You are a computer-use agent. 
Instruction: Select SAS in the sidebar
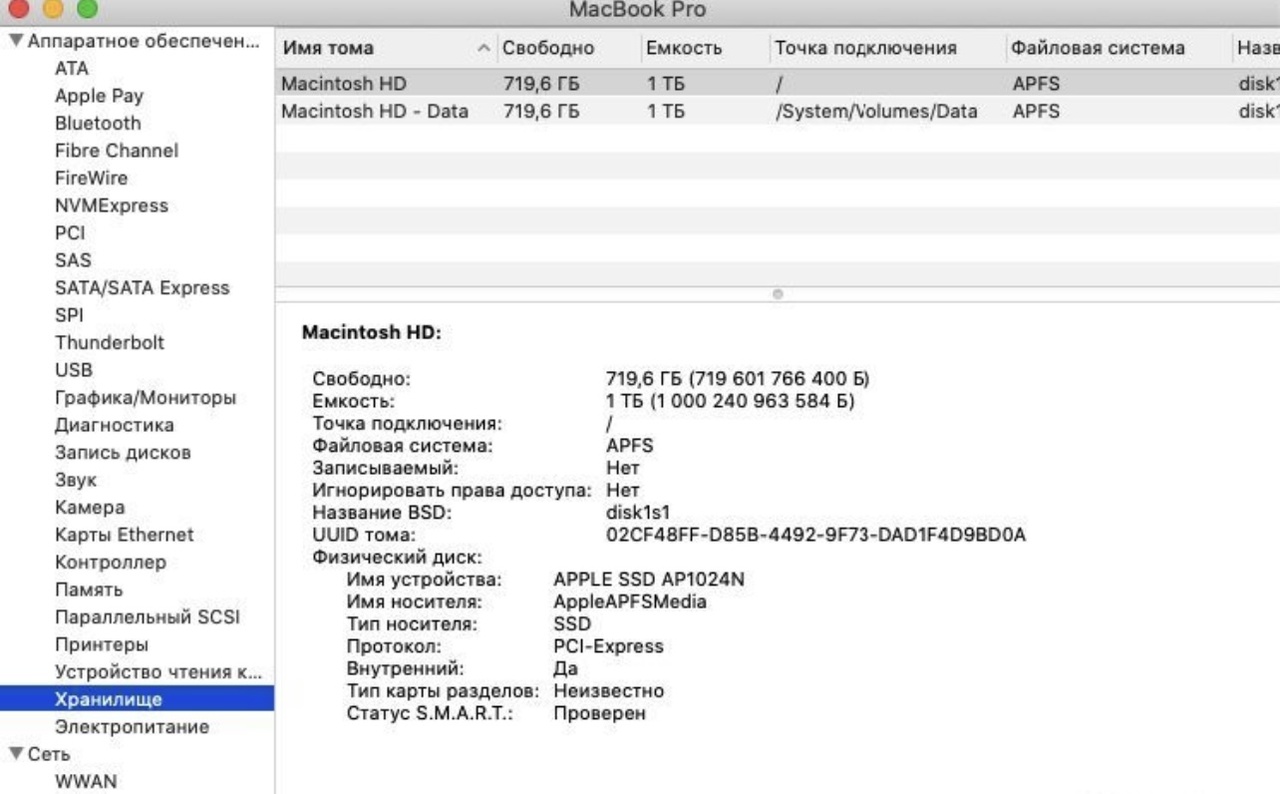73,260
